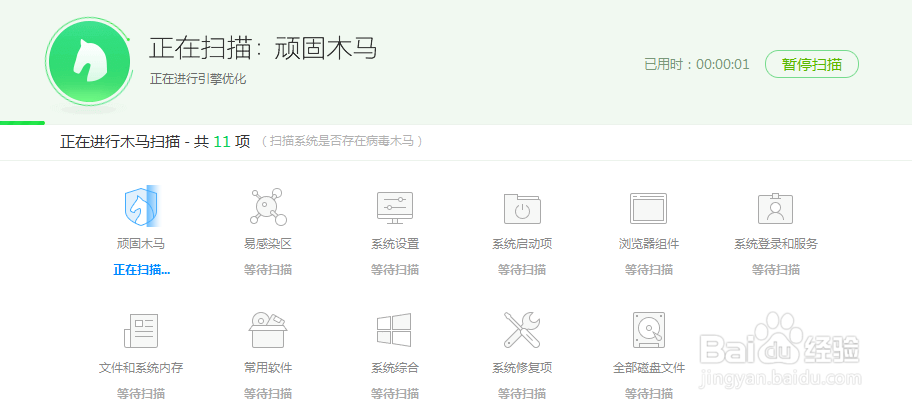Select the 系统启动项 folder icon
Viewport: 912px width, 409px height.
click(x=522, y=208)
